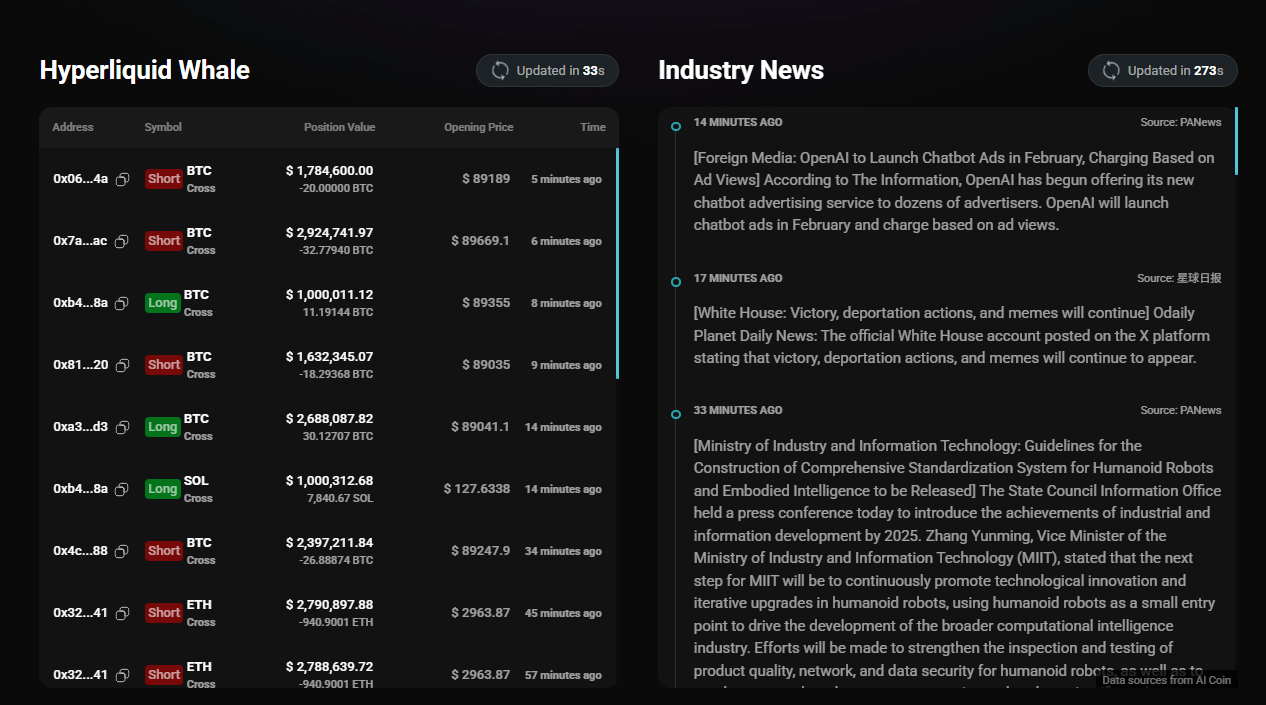This screenshot has height=705, width=1266.
Task: Click the Symbol column header
Action: (163, 127)
